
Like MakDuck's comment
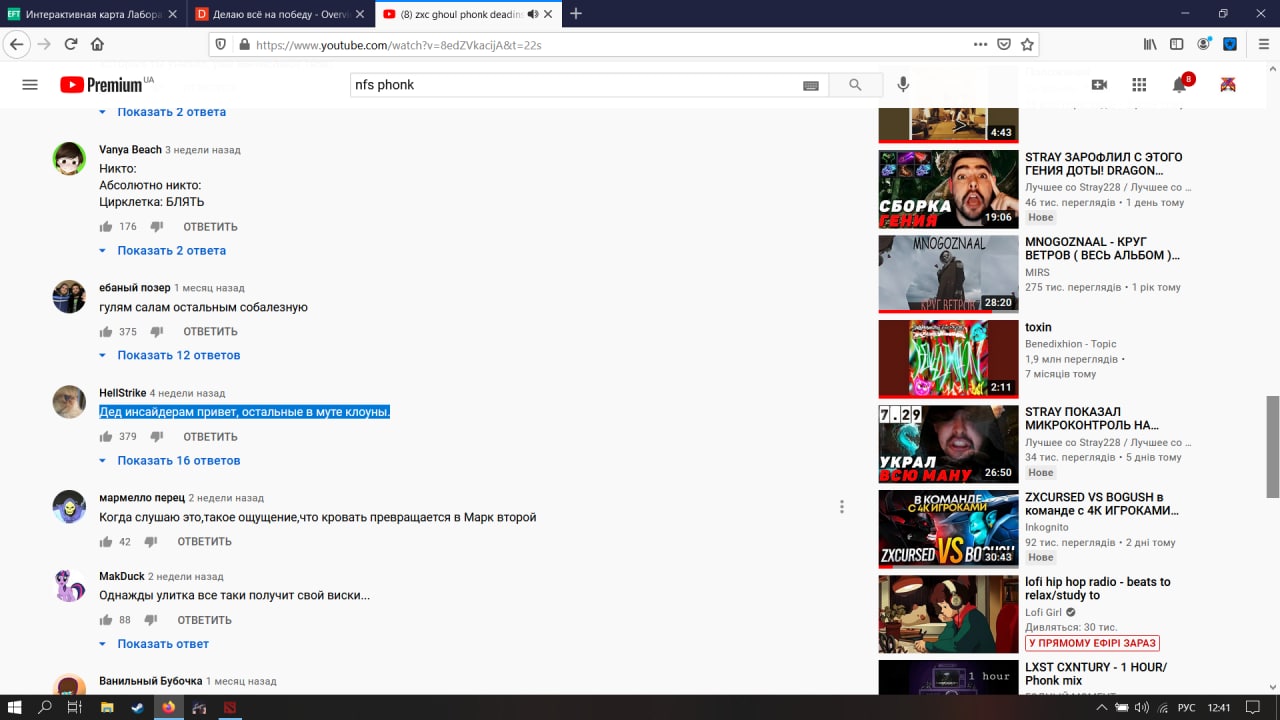coord(105,619)
